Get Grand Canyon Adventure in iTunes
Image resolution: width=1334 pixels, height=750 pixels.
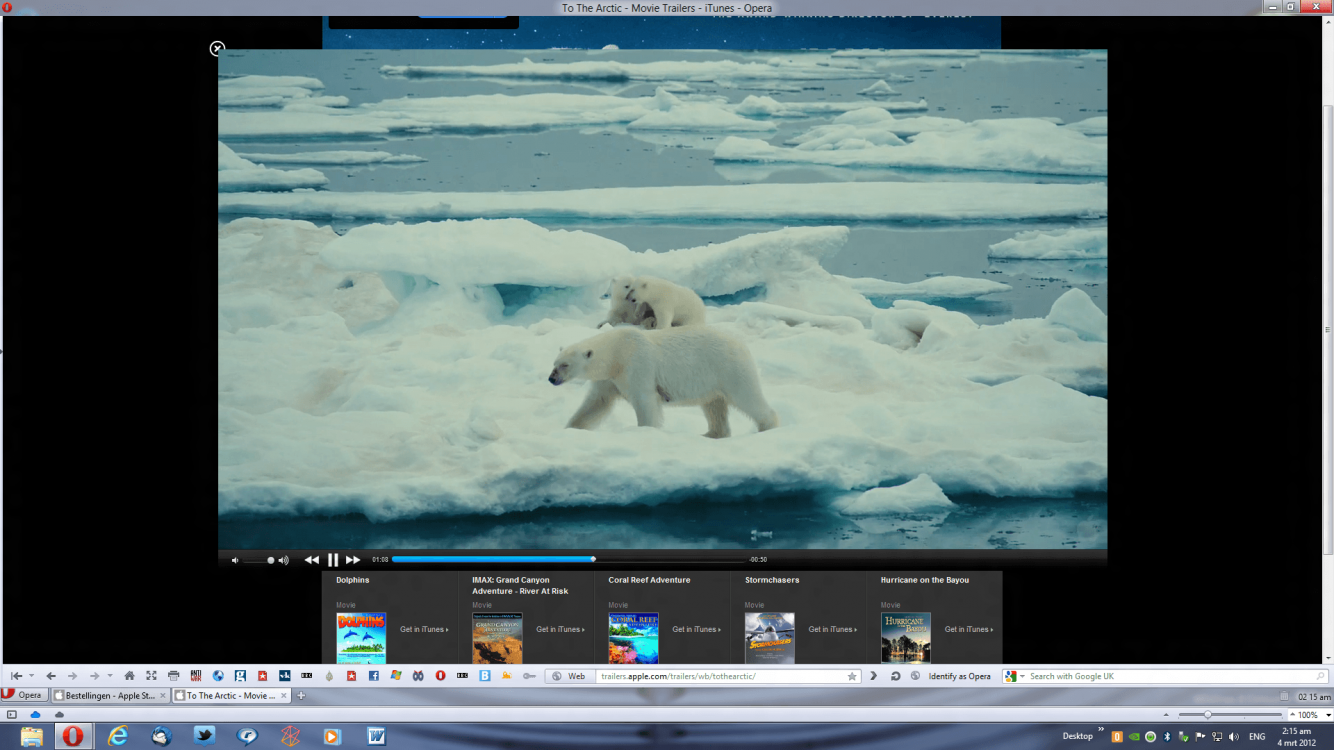point(560,629)
